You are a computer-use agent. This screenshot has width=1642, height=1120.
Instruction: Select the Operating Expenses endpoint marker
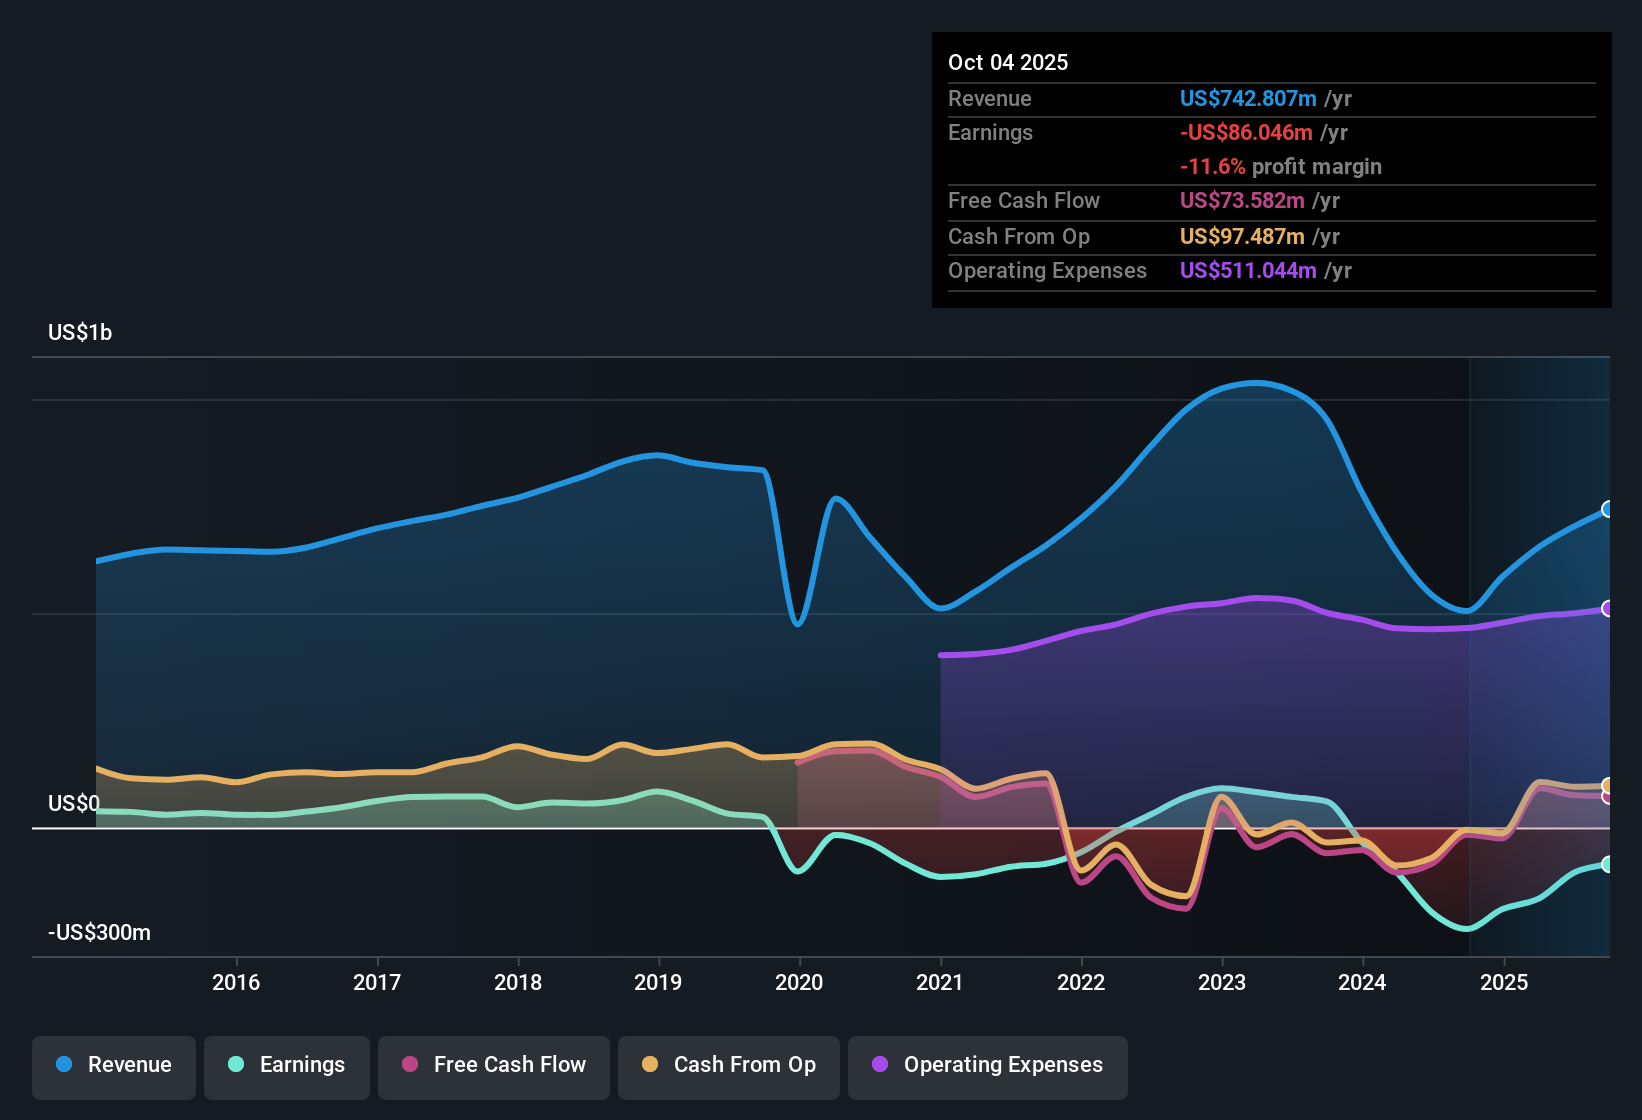coord(1607,606)
